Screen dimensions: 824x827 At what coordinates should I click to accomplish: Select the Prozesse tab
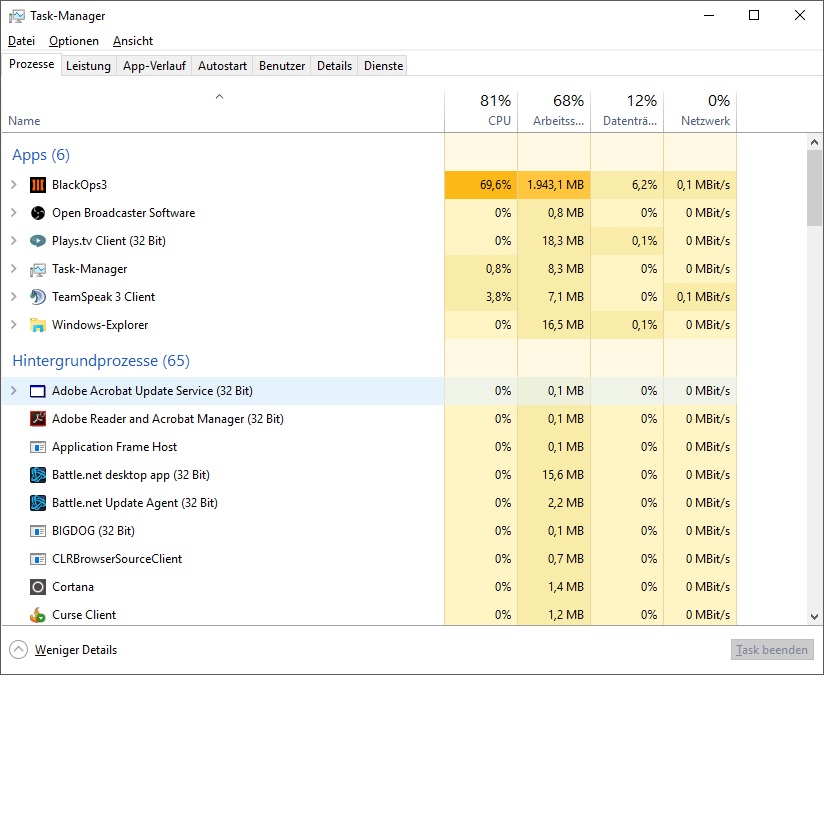(32, 64)
